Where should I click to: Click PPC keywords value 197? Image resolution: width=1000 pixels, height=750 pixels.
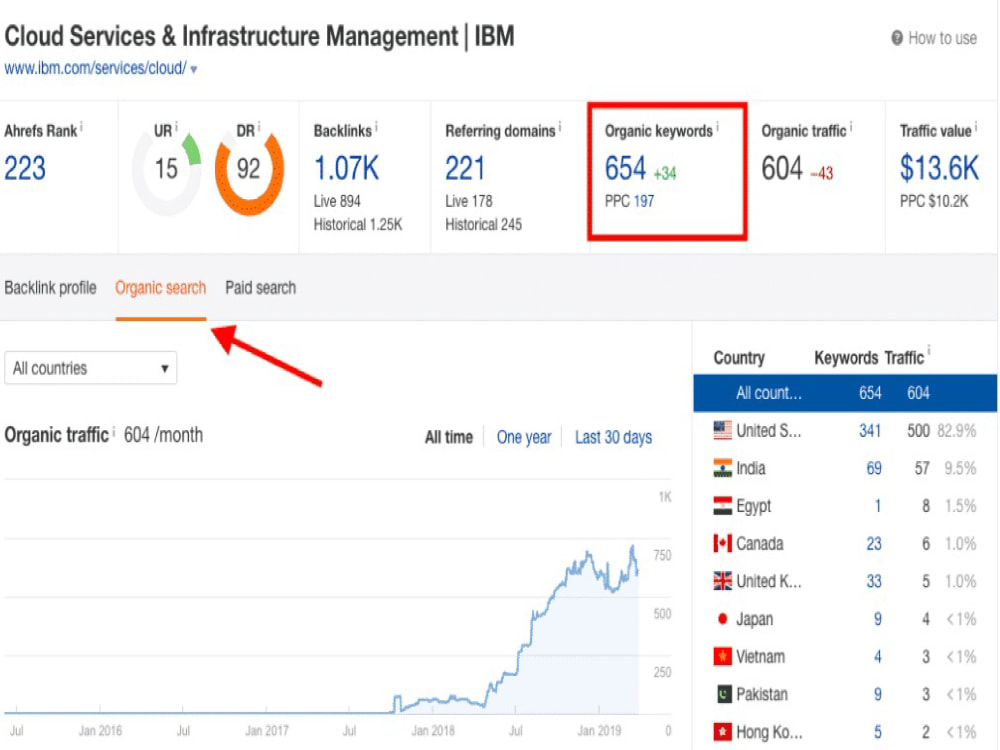(643, 202)
